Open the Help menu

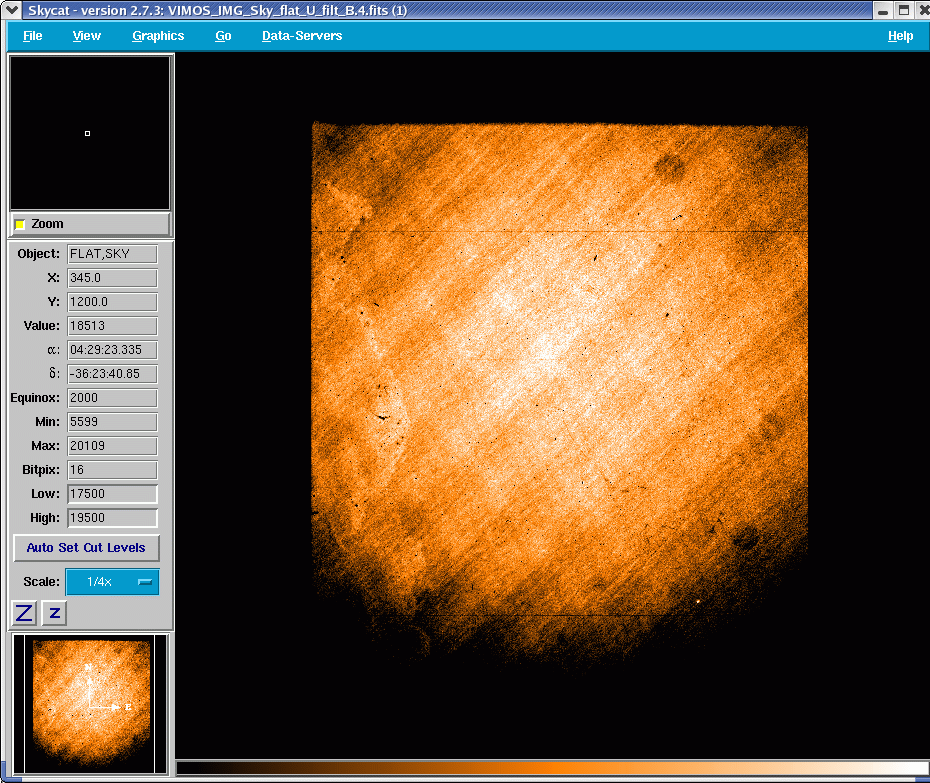(x=900, y=36)
